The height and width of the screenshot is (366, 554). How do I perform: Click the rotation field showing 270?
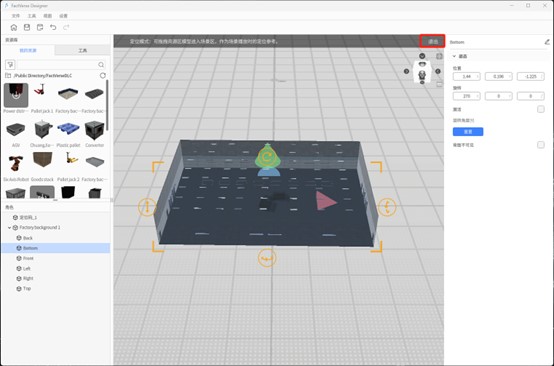(466, 96)
